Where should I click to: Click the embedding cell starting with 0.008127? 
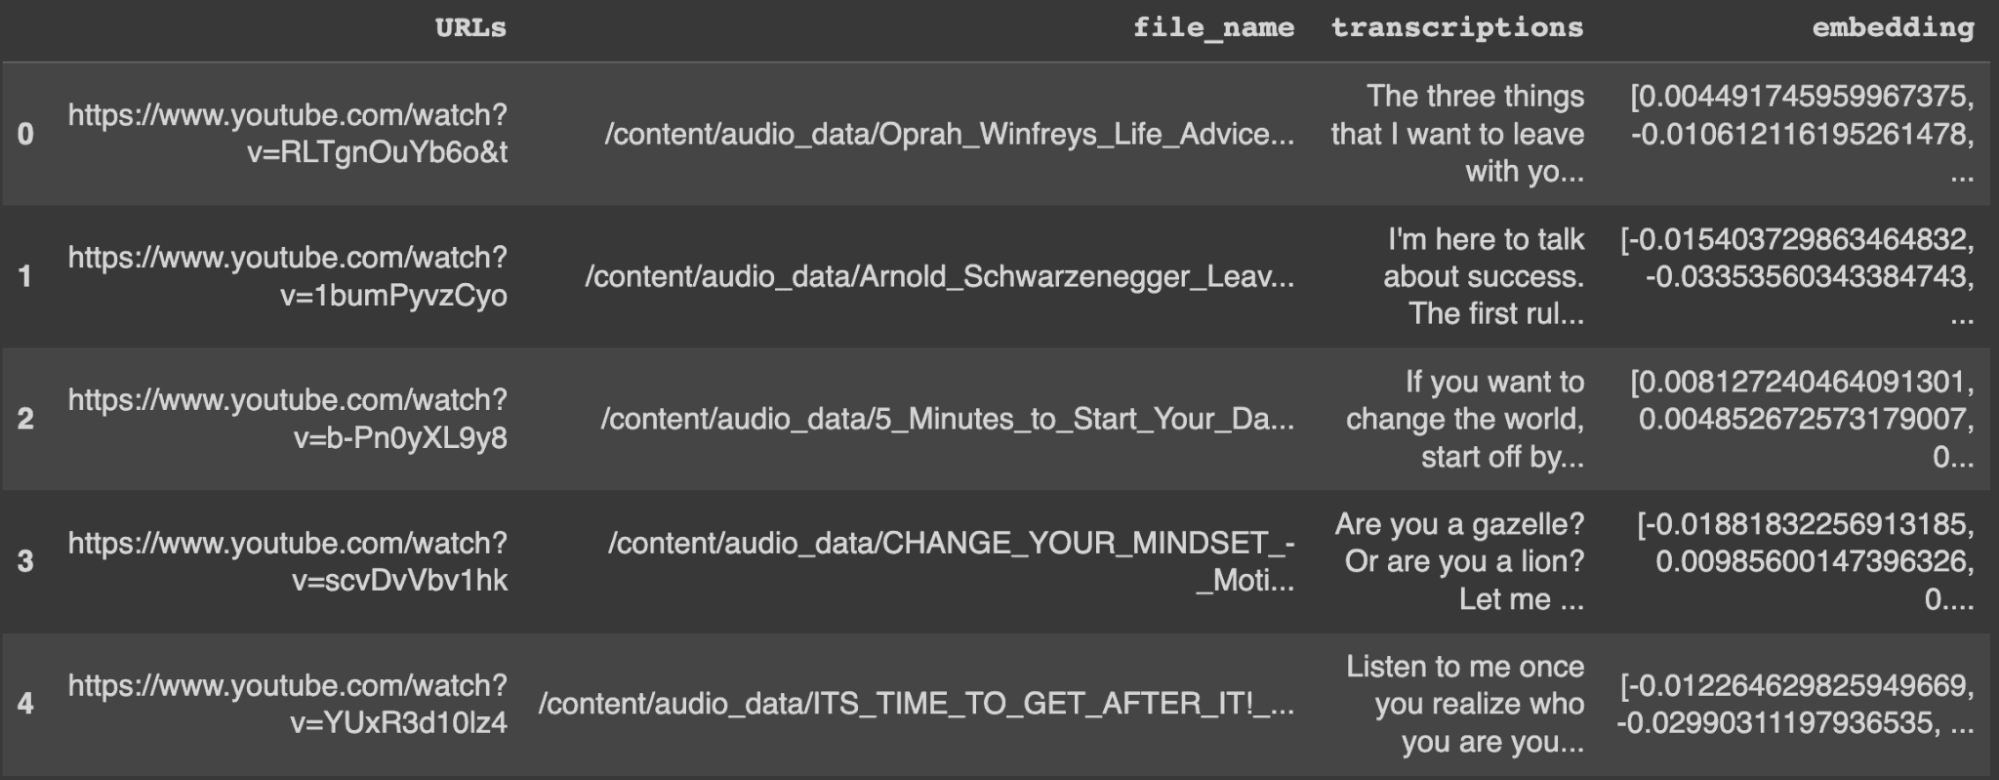pos(1802,419)
